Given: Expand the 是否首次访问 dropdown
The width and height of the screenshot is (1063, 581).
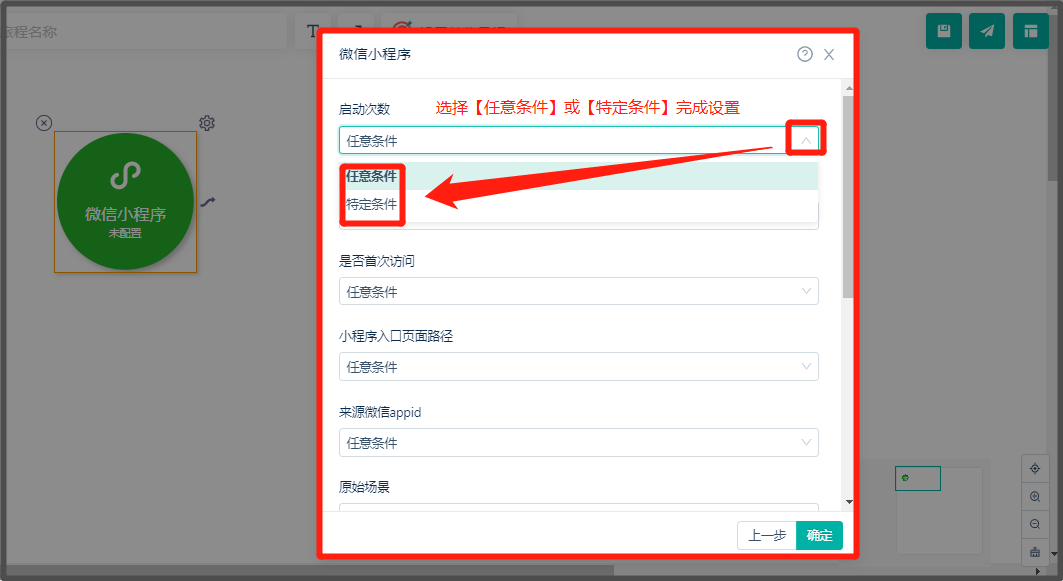Looking at the screenshot, I should [578, 292].
